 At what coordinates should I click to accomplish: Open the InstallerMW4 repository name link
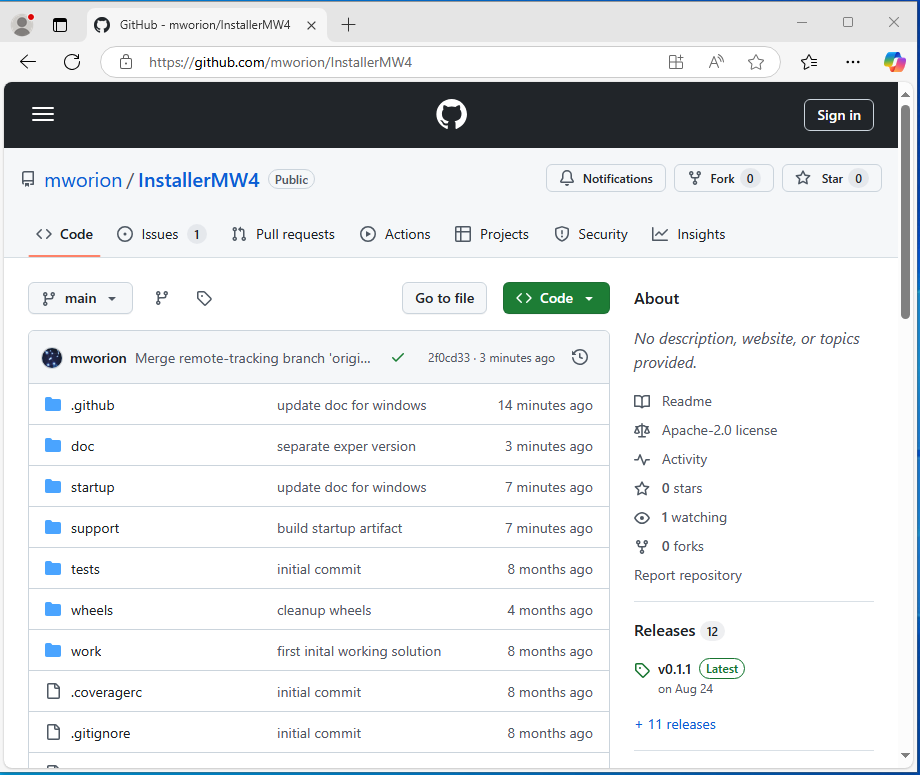click(198, 180)
